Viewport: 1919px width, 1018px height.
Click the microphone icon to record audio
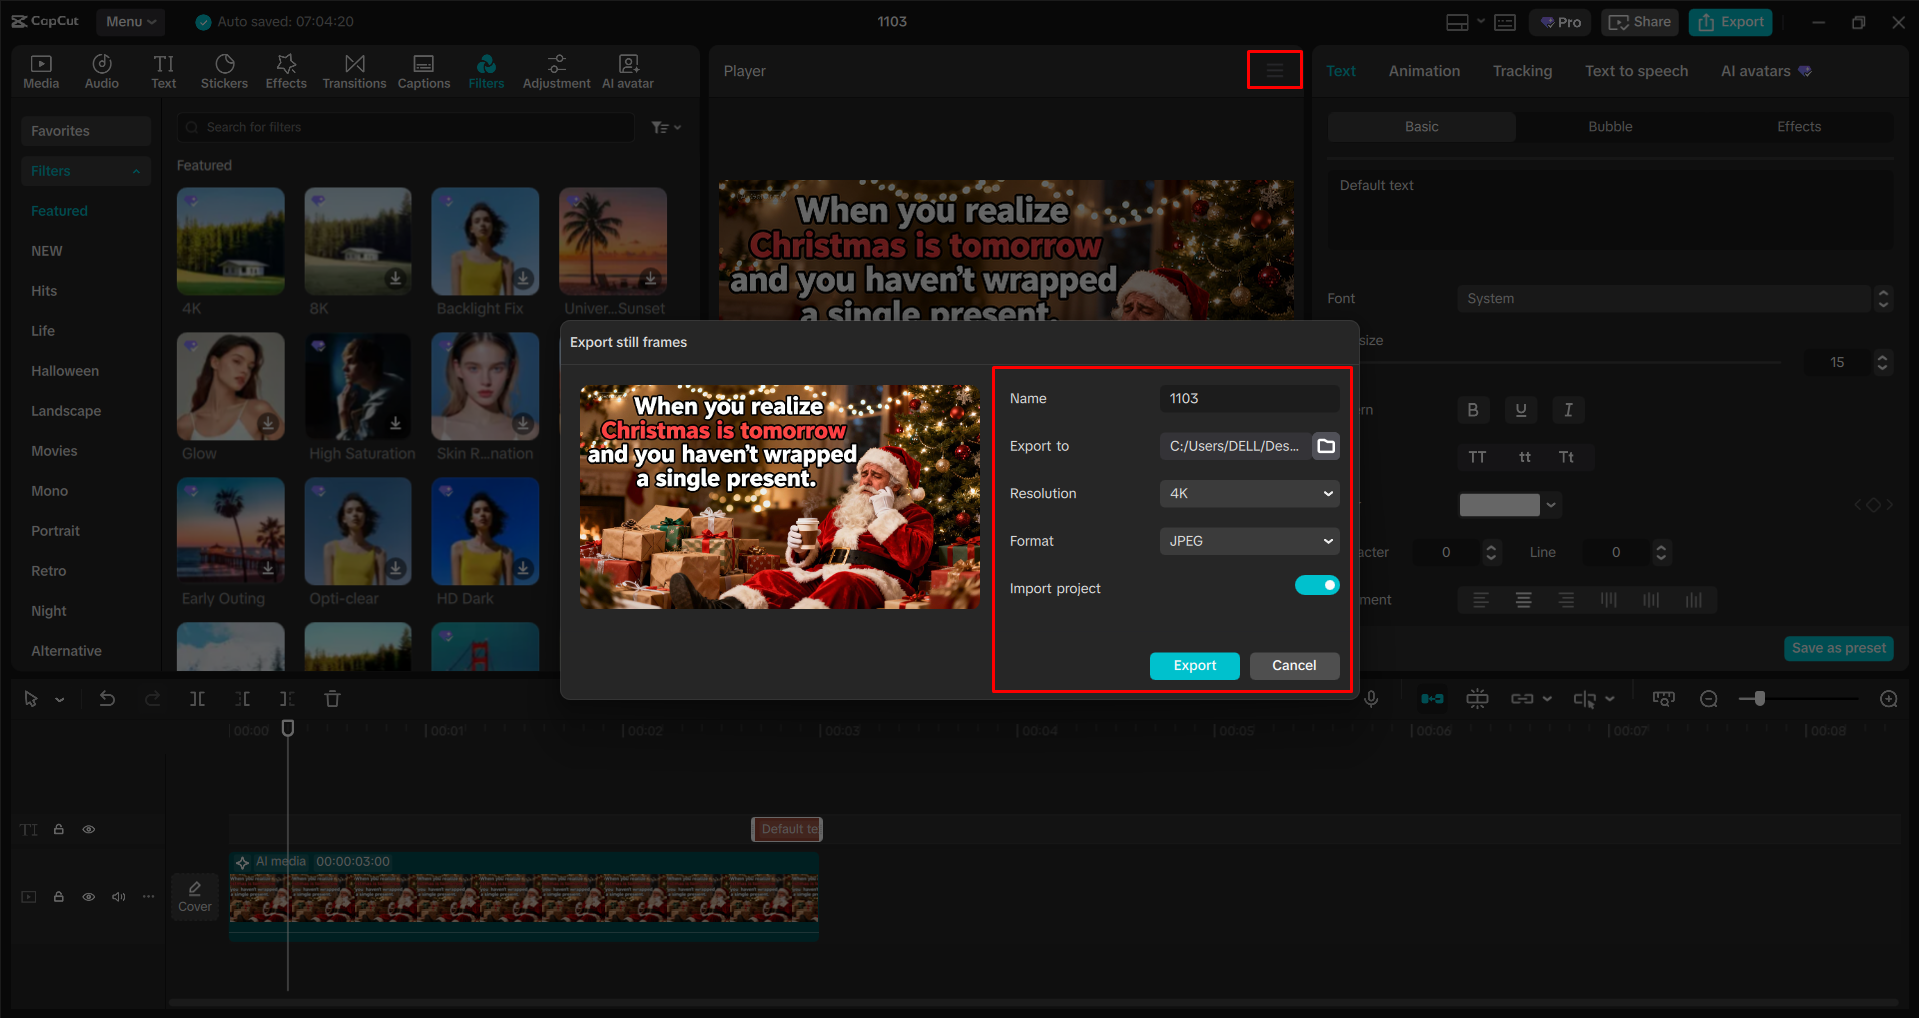pyautogui.click(x=1371, y=698)
